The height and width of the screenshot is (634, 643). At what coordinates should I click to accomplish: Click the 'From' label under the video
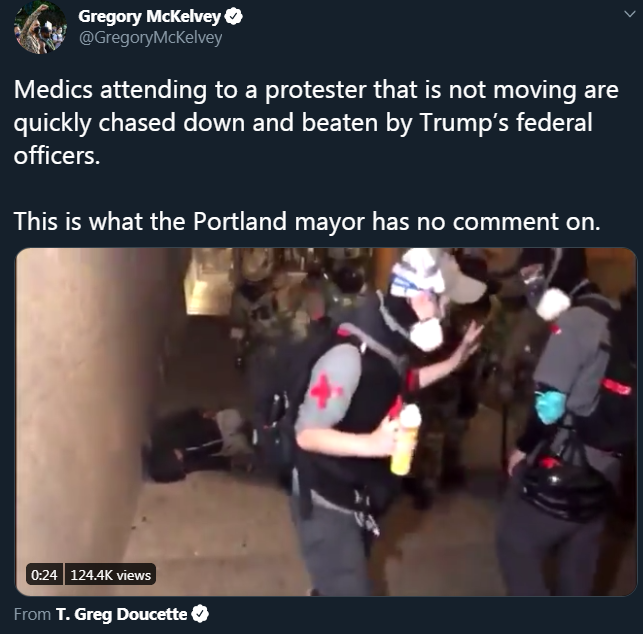pyautogui.click(x=32, y=614)
